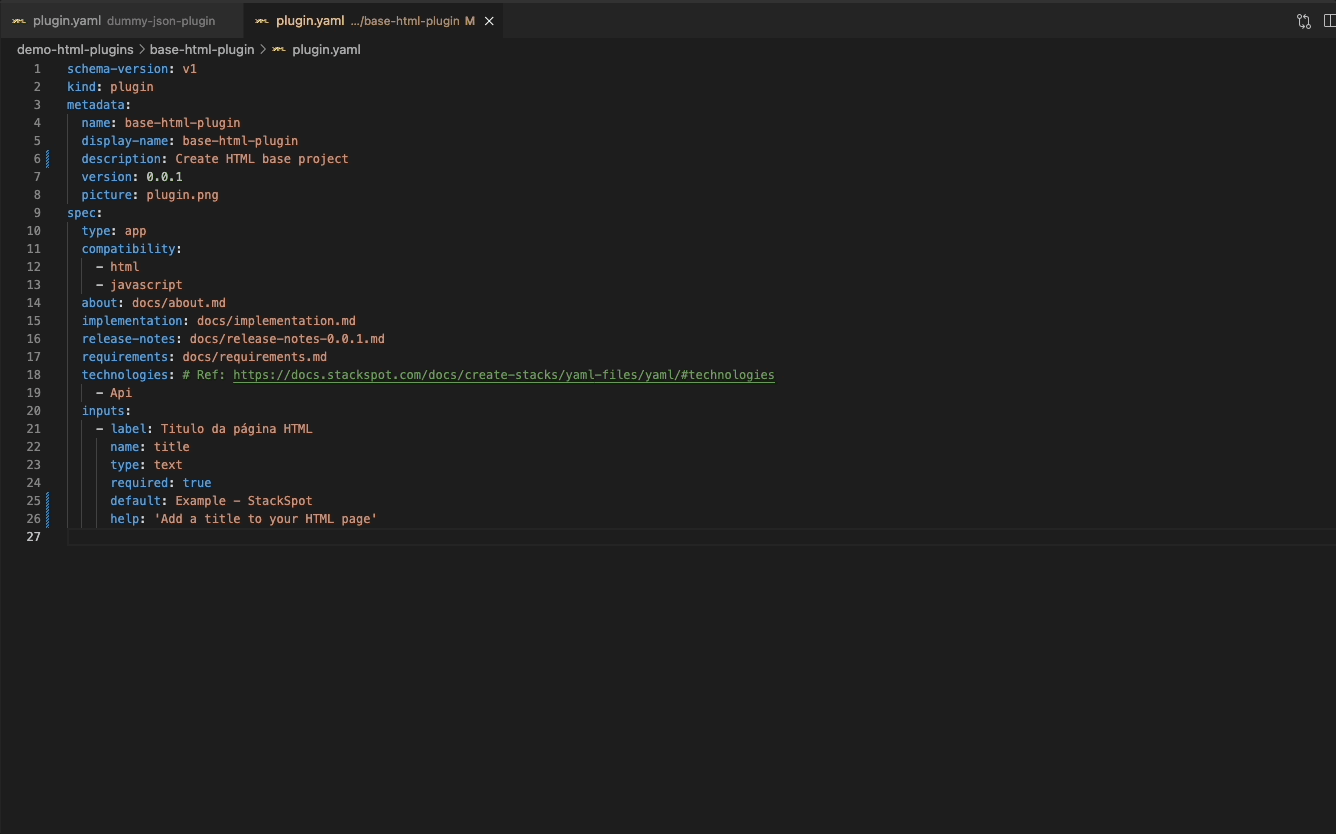Image resolution: width=1336 pixels, height=834 pixels.
Task: Expand the breadcrumb chevron after demo-html-plugins
Action: click(x=141, y=49)
